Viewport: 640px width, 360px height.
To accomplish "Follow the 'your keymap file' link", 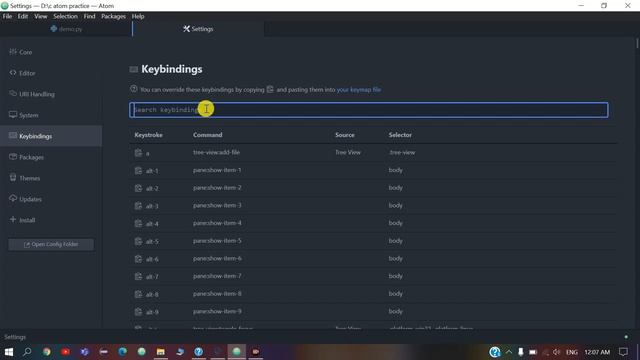I will (x=359, y=89).
